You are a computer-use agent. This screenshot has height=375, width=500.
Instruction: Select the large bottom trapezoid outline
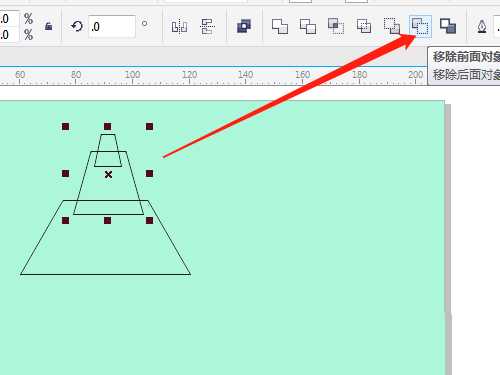(105, 274)
